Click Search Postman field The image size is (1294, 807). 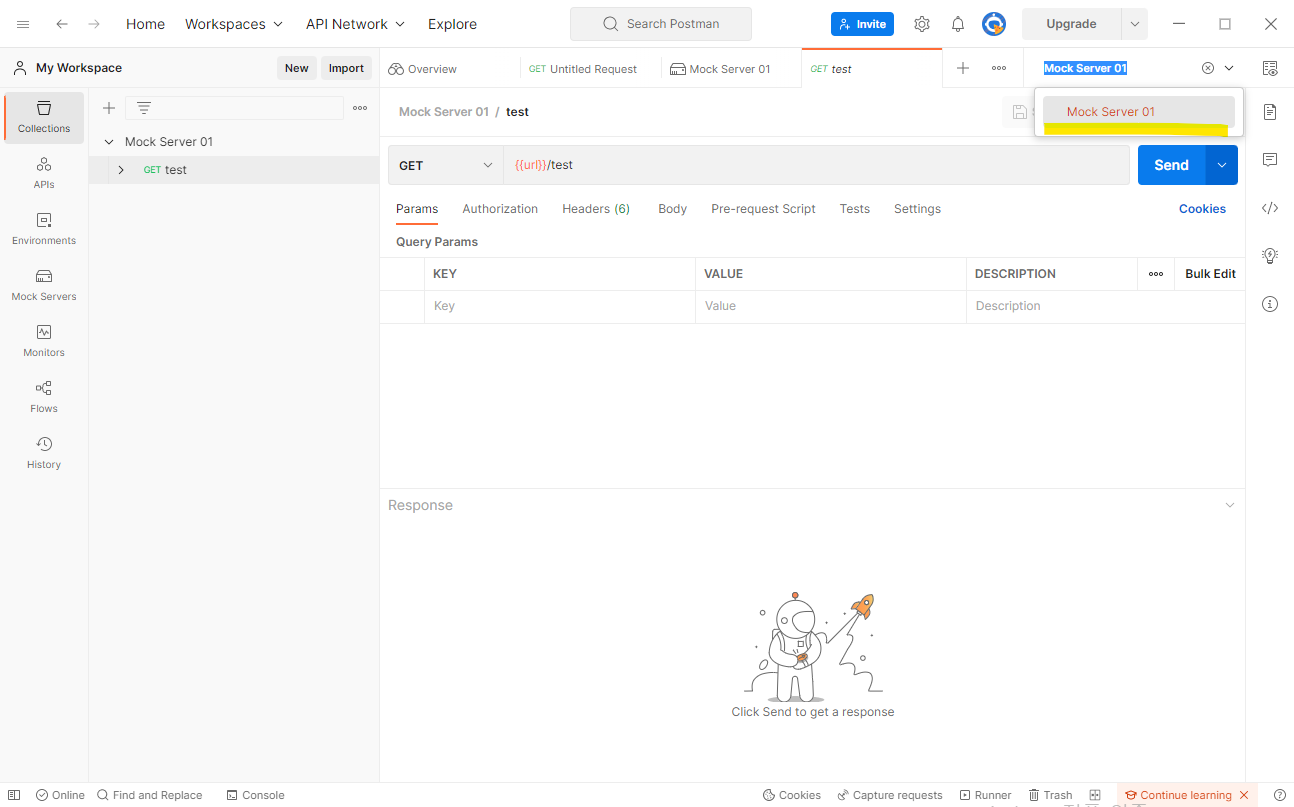(660, 24)
